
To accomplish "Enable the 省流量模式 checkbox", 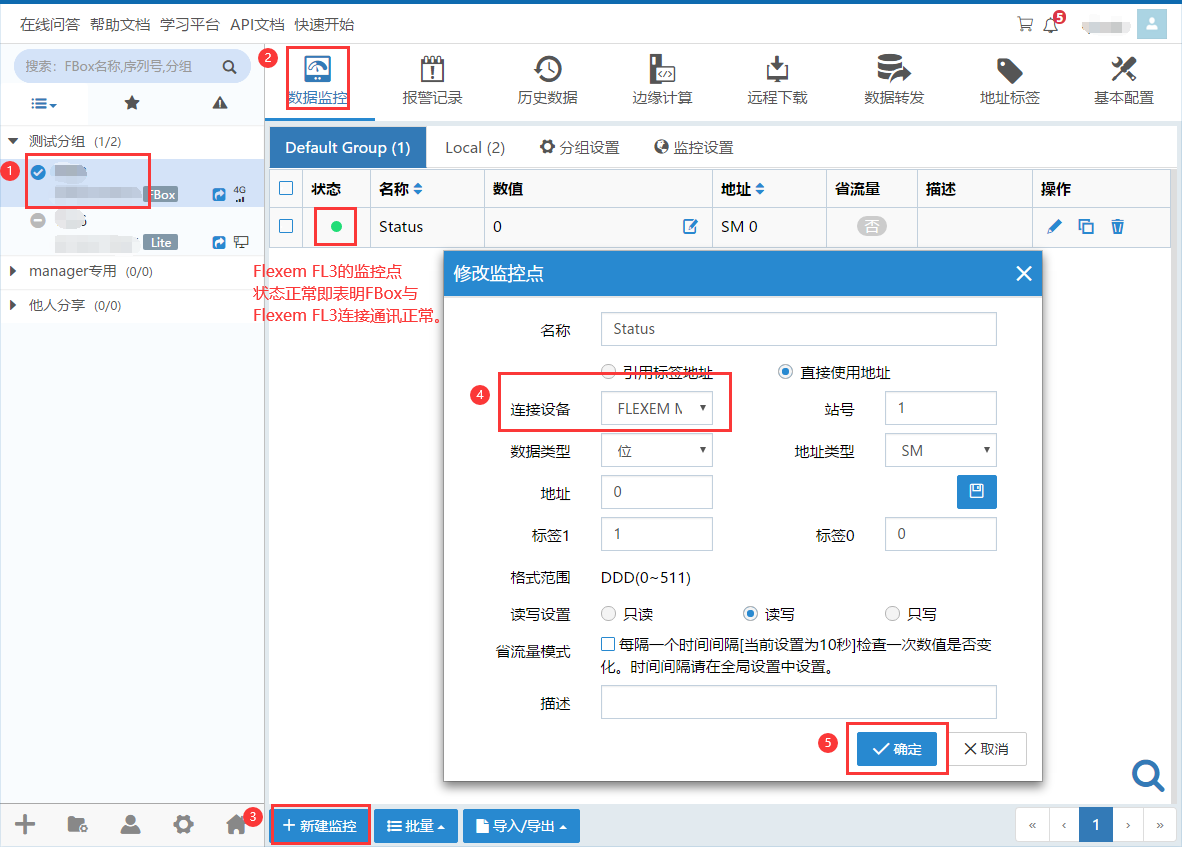I will point(608,644).
